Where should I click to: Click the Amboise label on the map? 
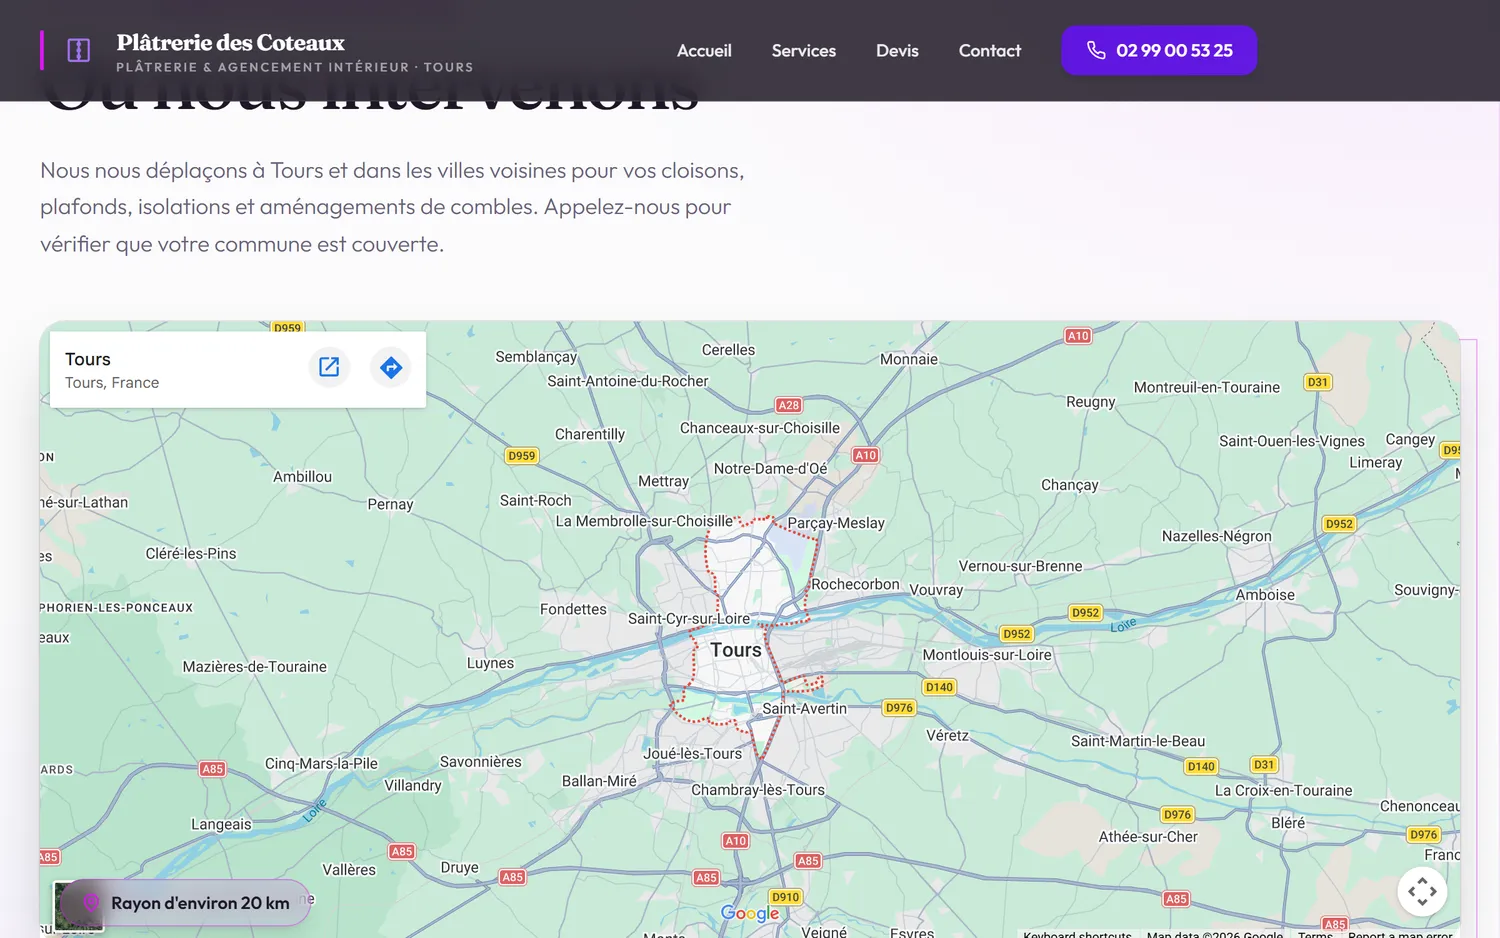[x=1265, y=595]
